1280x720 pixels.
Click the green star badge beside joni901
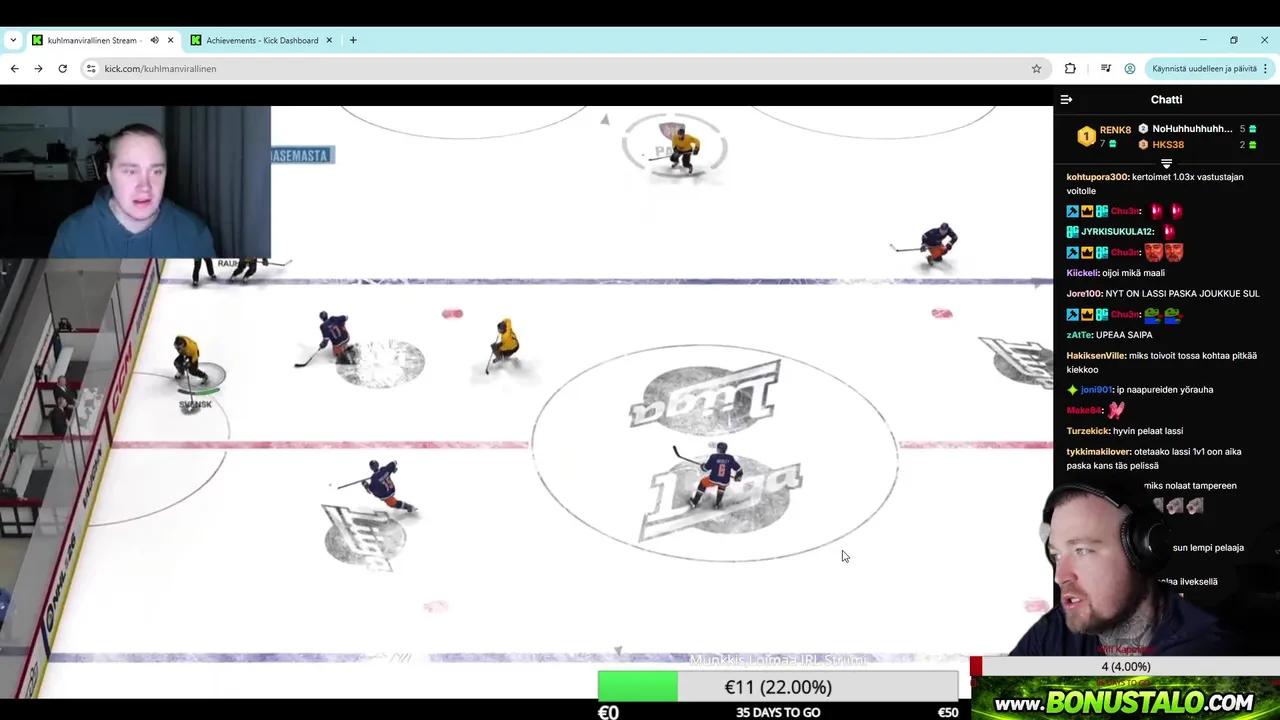(x=1073, y=390)
